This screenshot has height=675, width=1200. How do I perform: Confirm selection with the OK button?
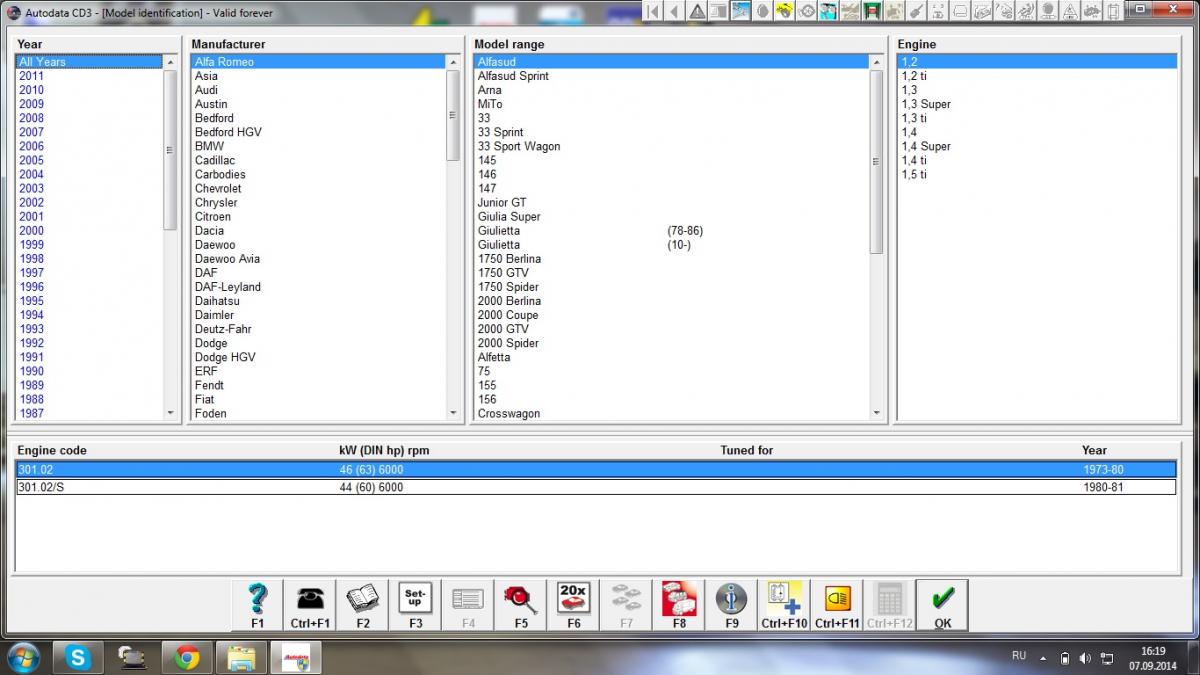942,604
